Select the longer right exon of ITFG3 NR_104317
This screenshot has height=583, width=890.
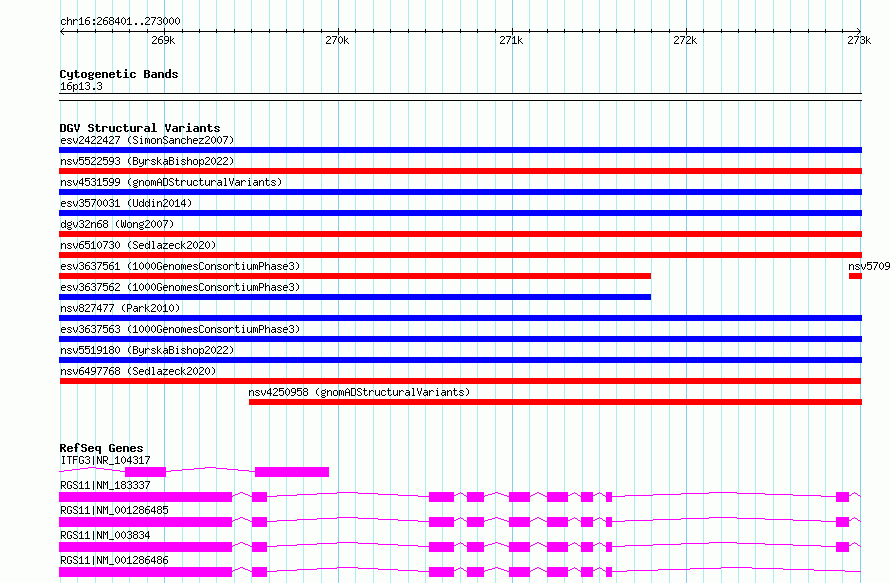(292, 472)
